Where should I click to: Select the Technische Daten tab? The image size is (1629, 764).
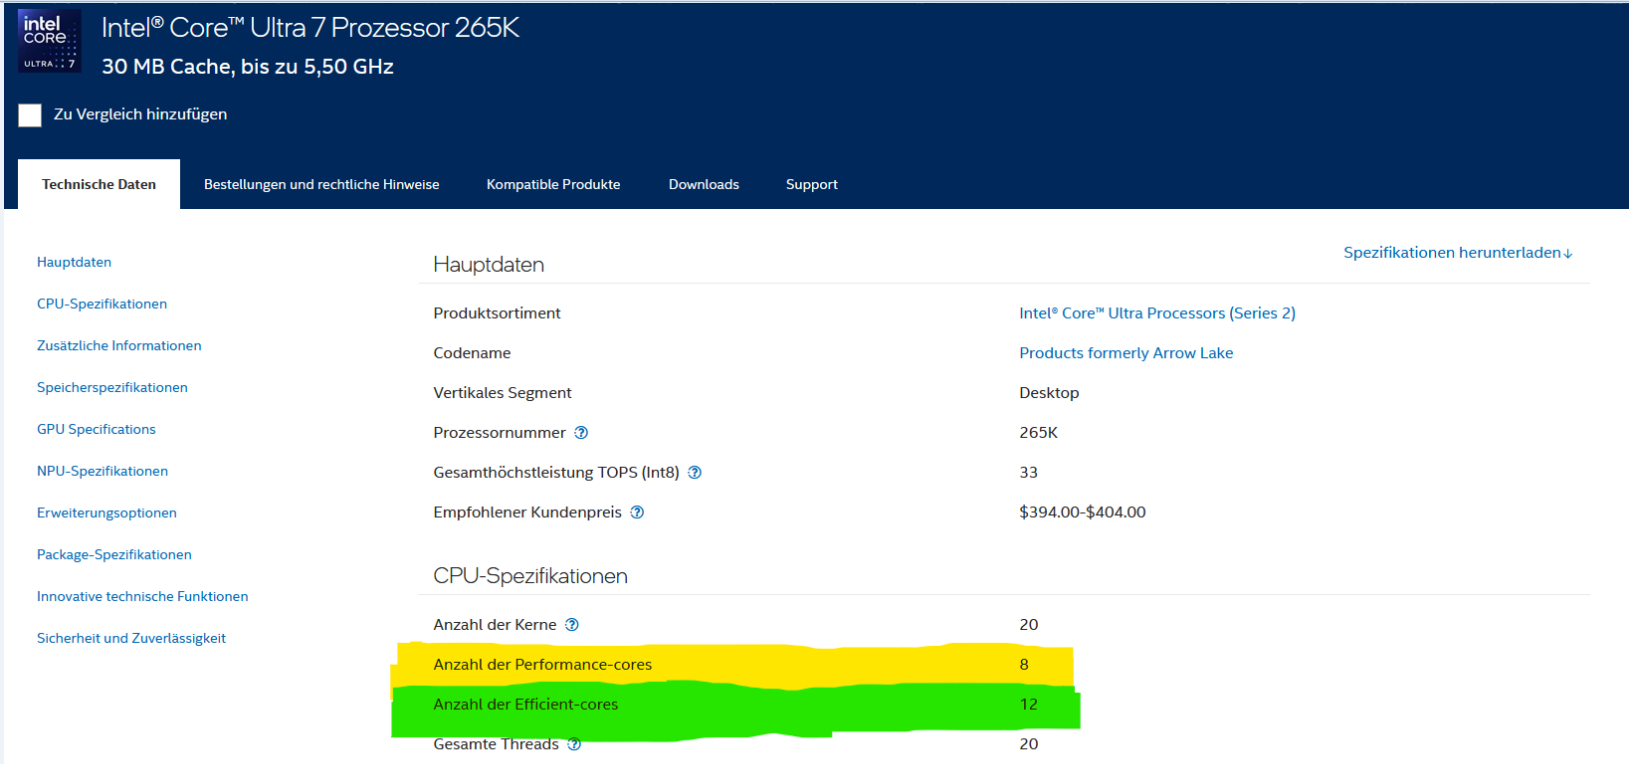99,184
